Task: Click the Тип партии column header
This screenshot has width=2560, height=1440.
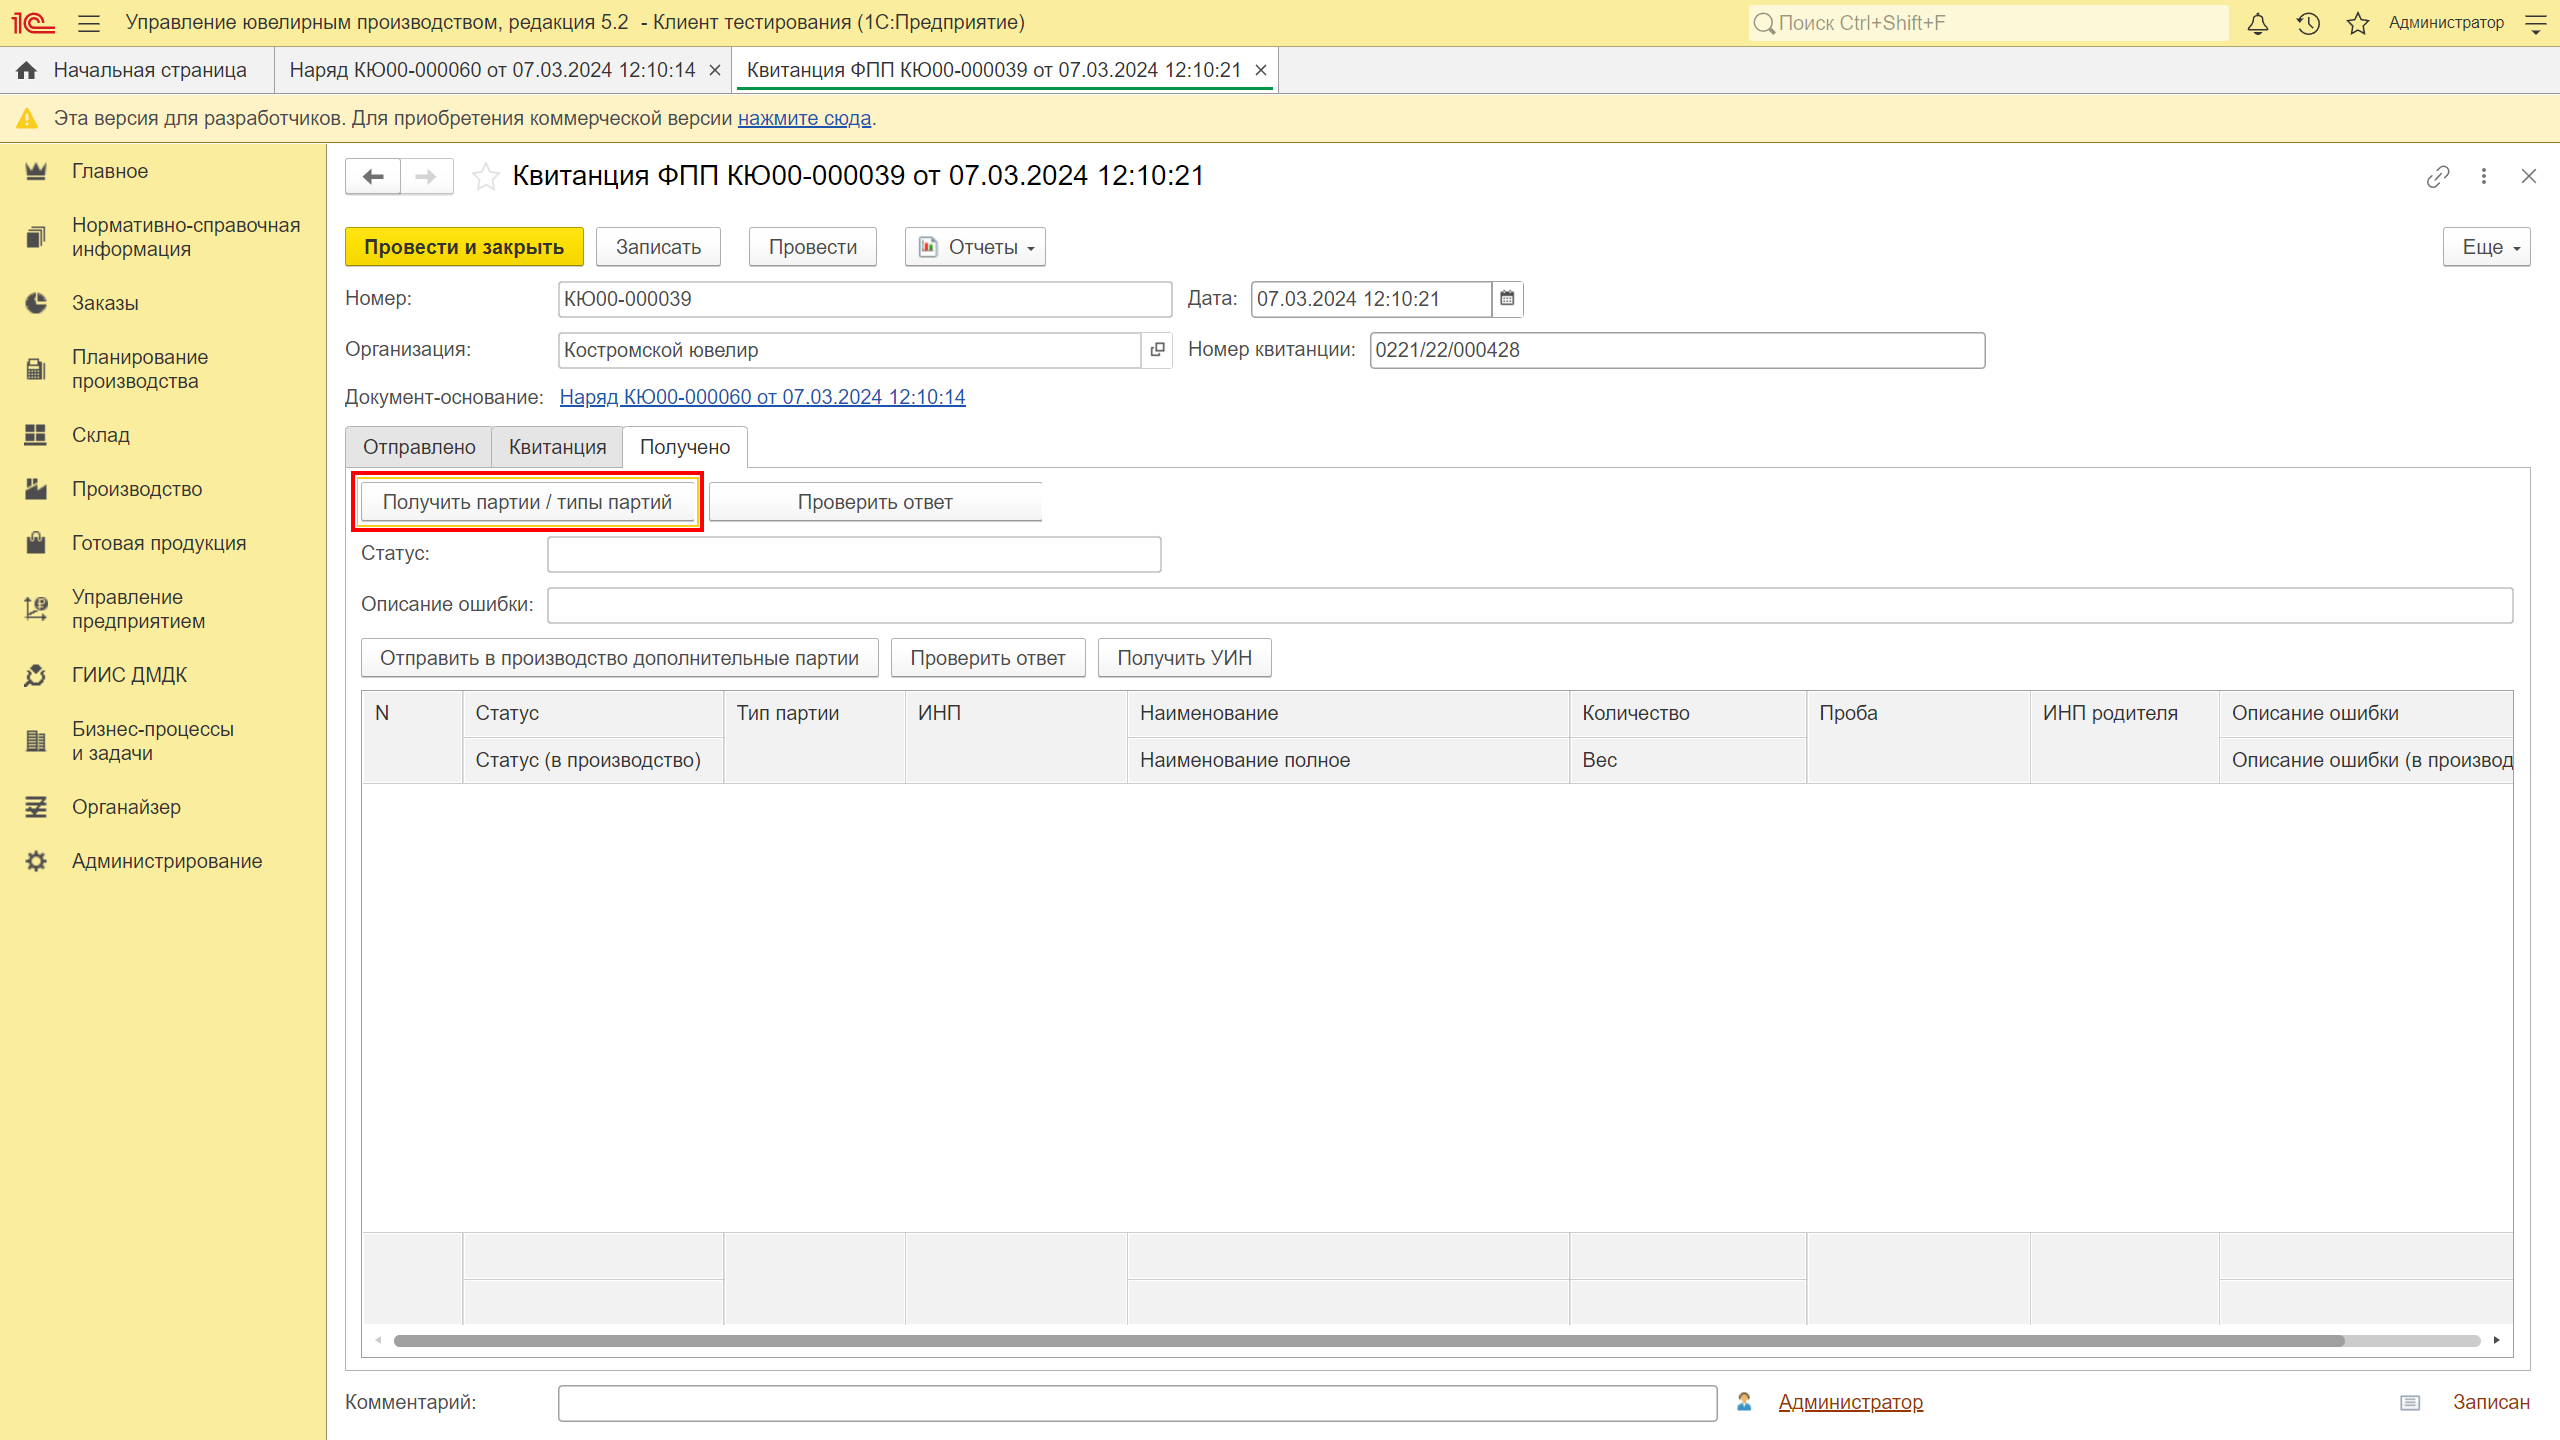Action: pos(814,736)
